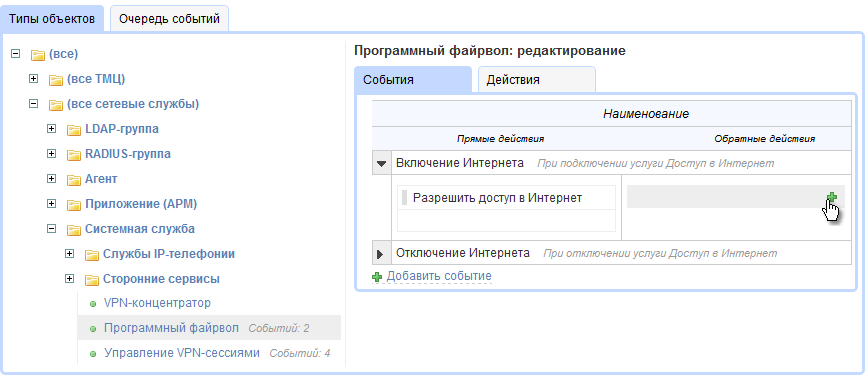Screen dimensions: 865x378
Task: Click the Наименование column header
Action: [646, 114]
